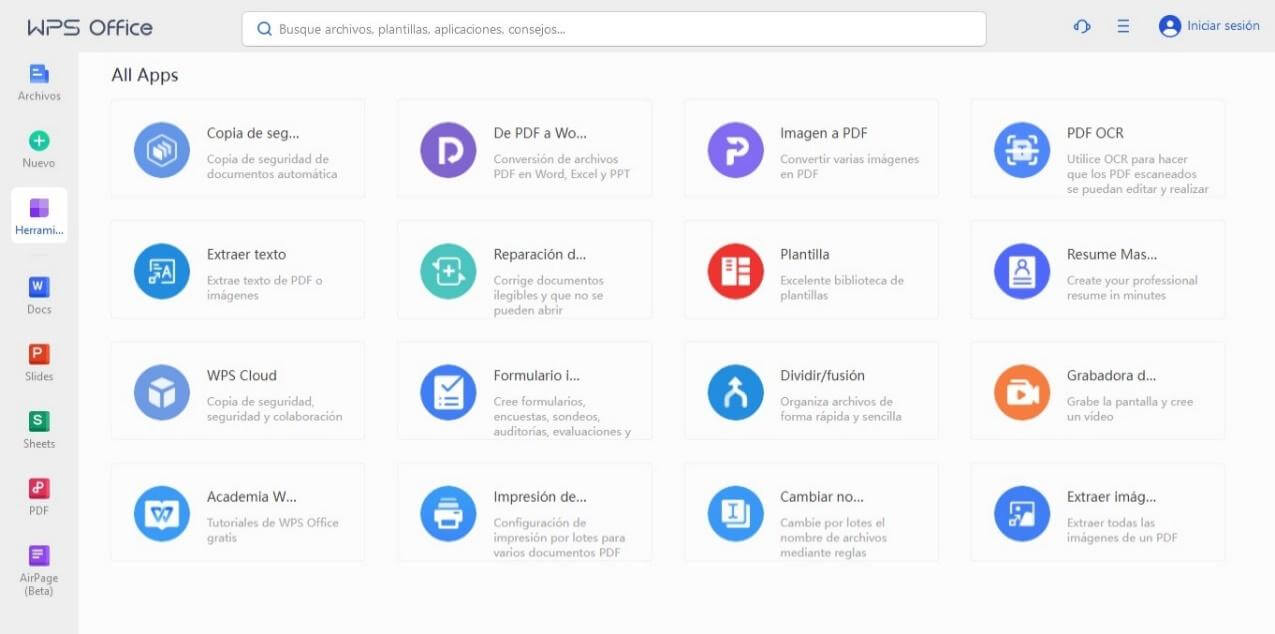Screen dimensions: 1275x634
Task: Open the Imagen a PDF icon
Action: [735, 150]
